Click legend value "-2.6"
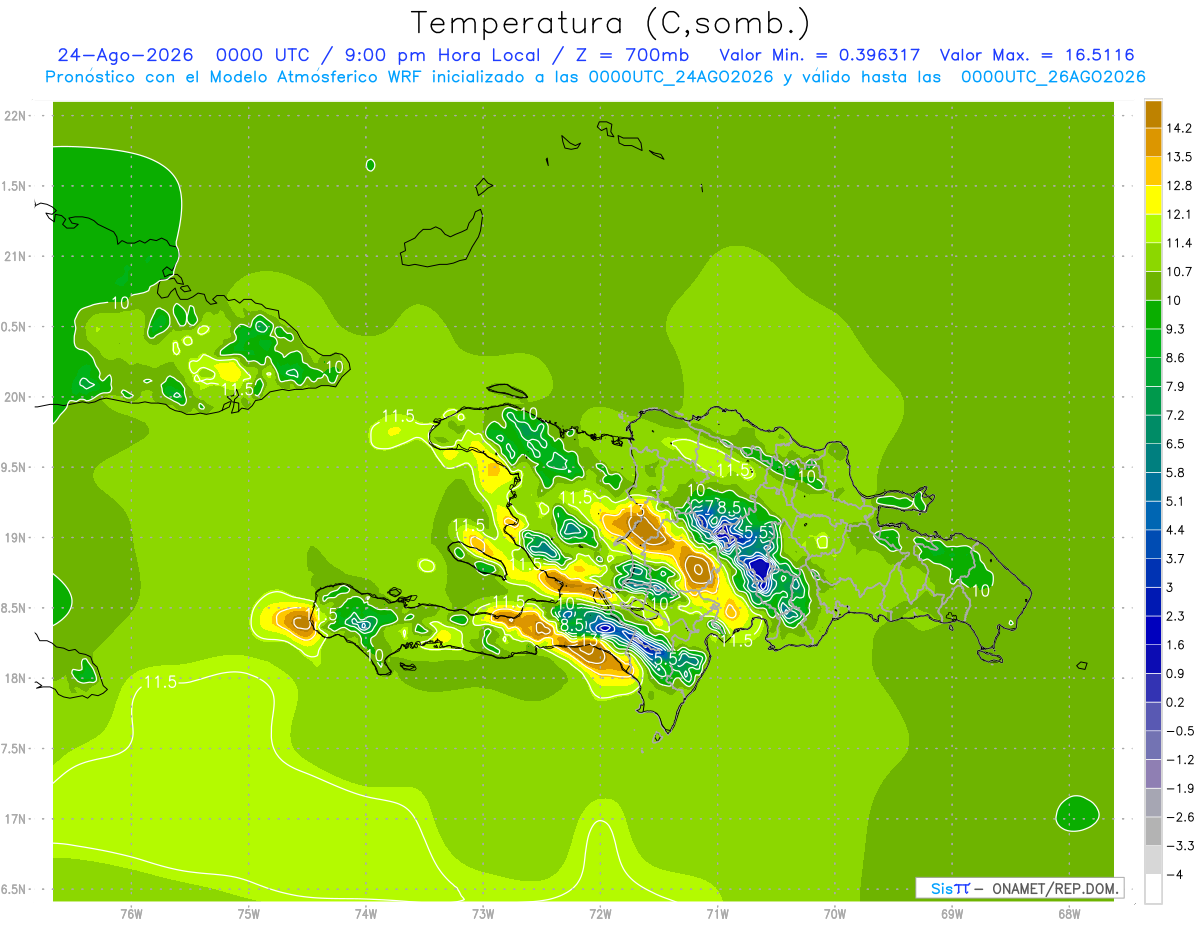The image size is (1200, 927). [x=1180, y=818]
